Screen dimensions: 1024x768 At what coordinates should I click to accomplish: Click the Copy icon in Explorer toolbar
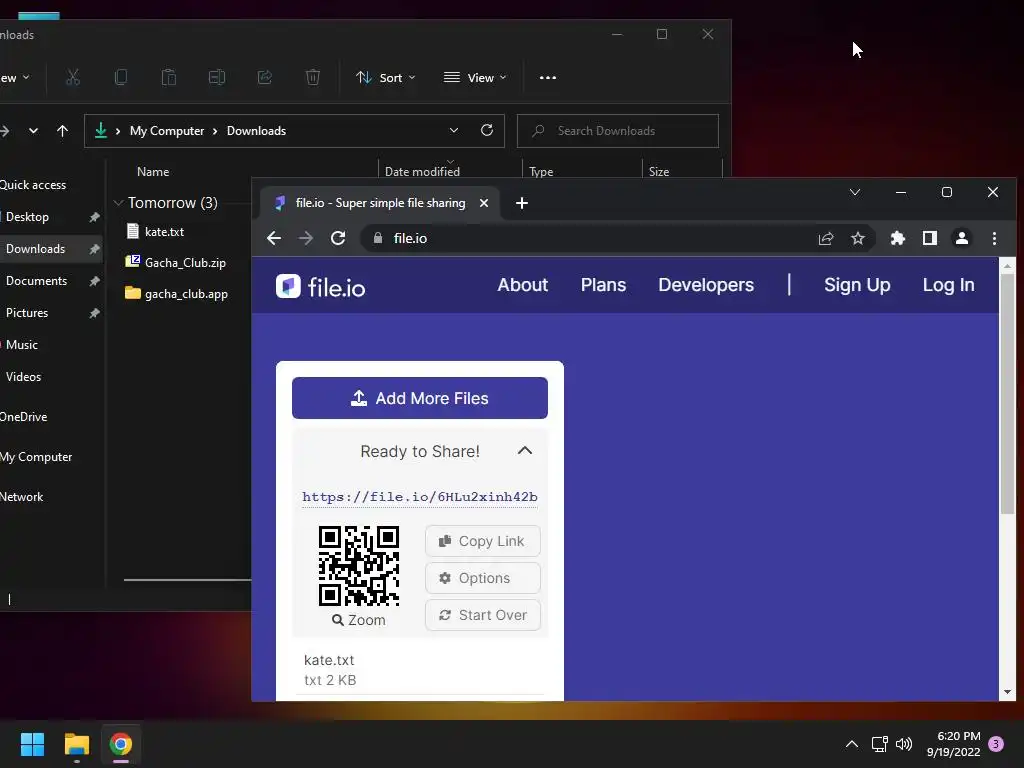pyautogui.click(x=121, y=78)
